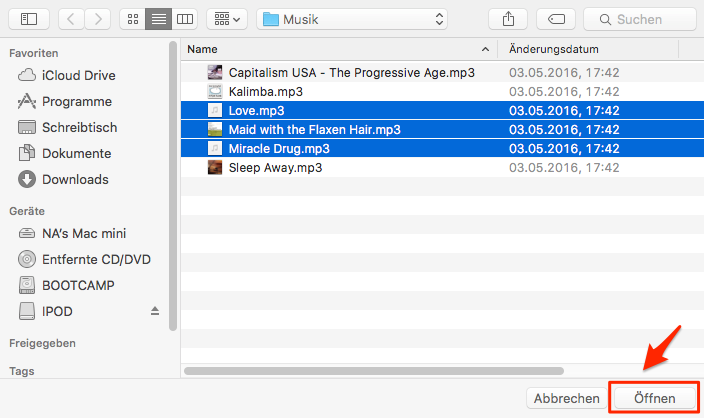Viewport: 704px width, 418px height.
Task: Click the Capitalism USA album art thumbnail
Action: click(x=215, y=72)
